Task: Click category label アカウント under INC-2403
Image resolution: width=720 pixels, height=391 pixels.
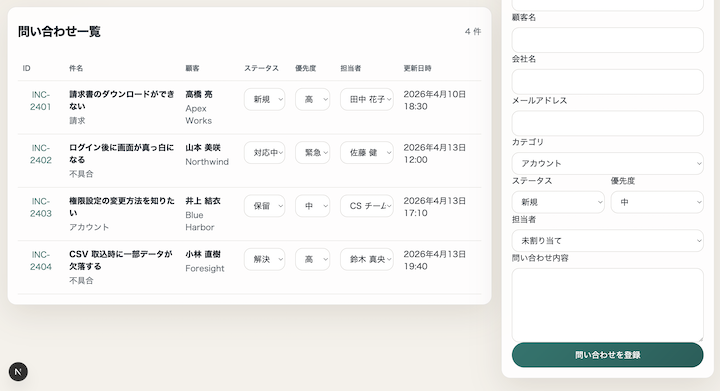Action: (x=89, y=227)
